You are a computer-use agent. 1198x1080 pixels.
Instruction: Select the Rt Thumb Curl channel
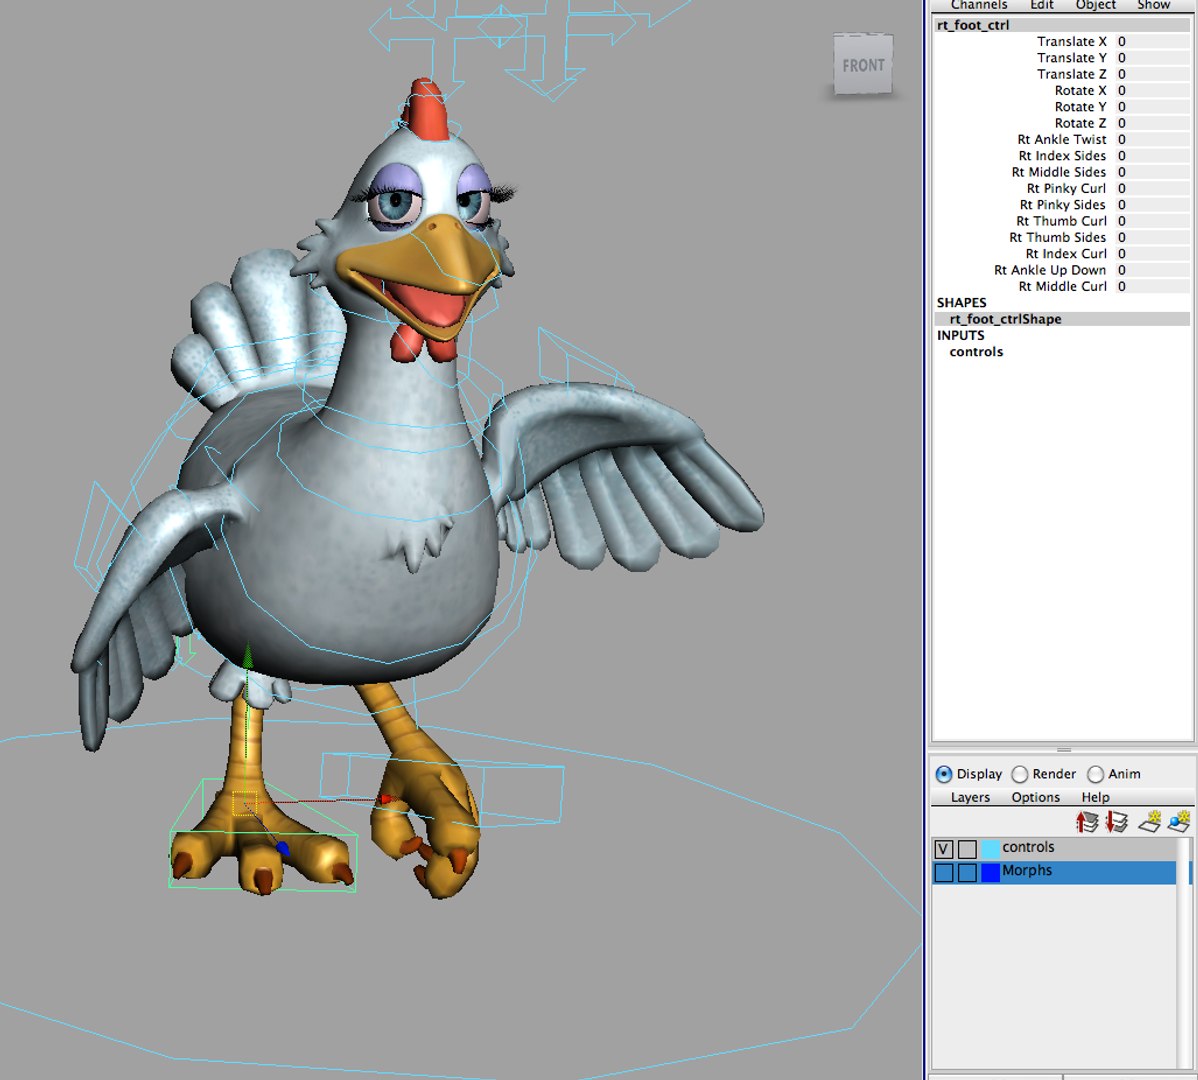tap(1061, 221)
